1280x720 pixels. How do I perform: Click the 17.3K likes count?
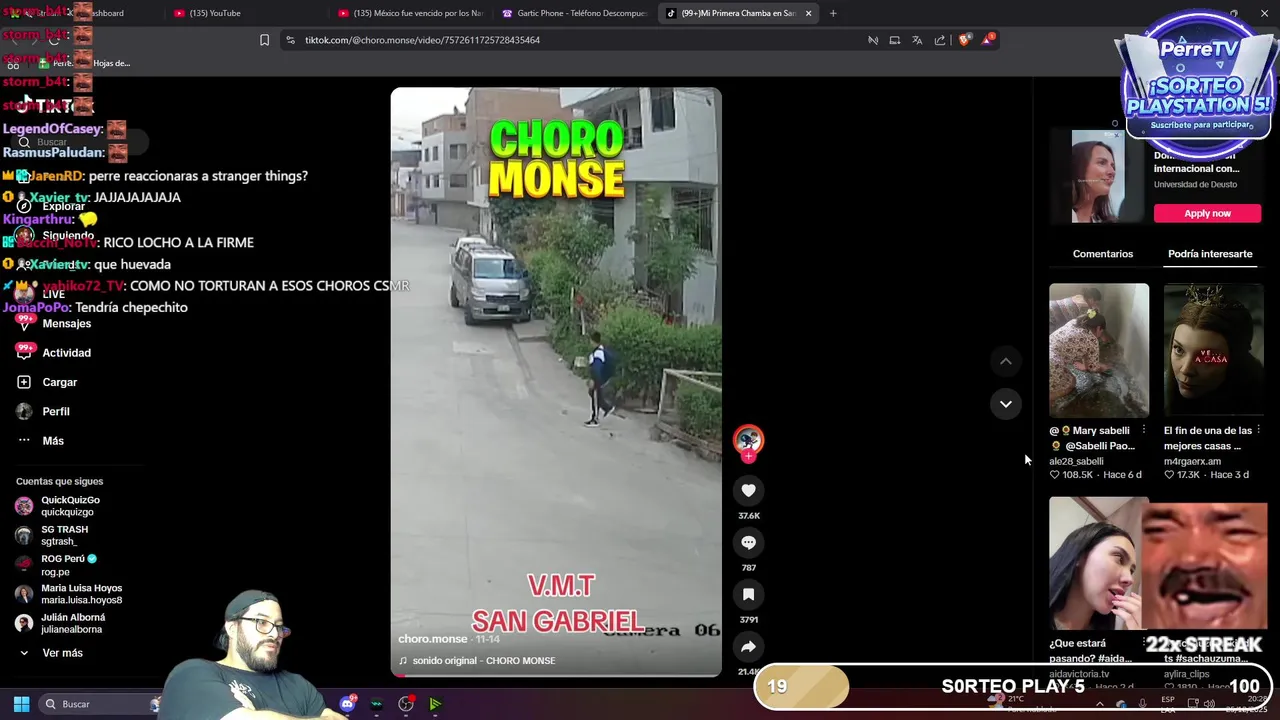click(x=1188, y=475)
